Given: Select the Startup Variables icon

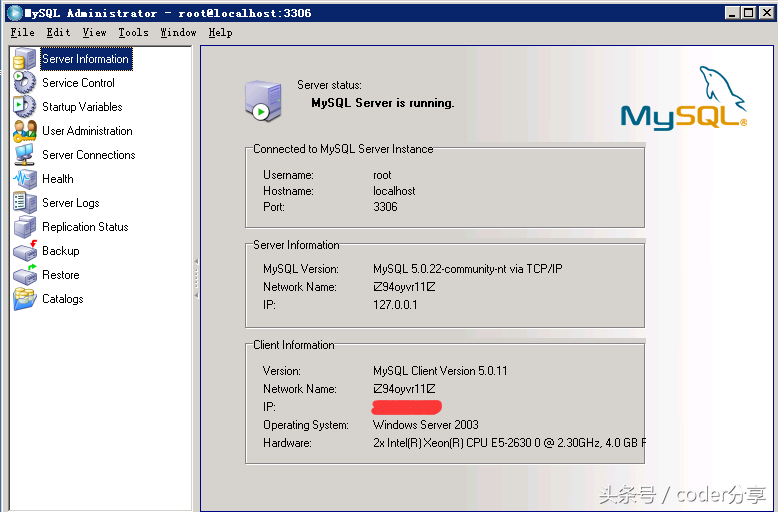Looking at the screenshot, I should click(25, 107).
